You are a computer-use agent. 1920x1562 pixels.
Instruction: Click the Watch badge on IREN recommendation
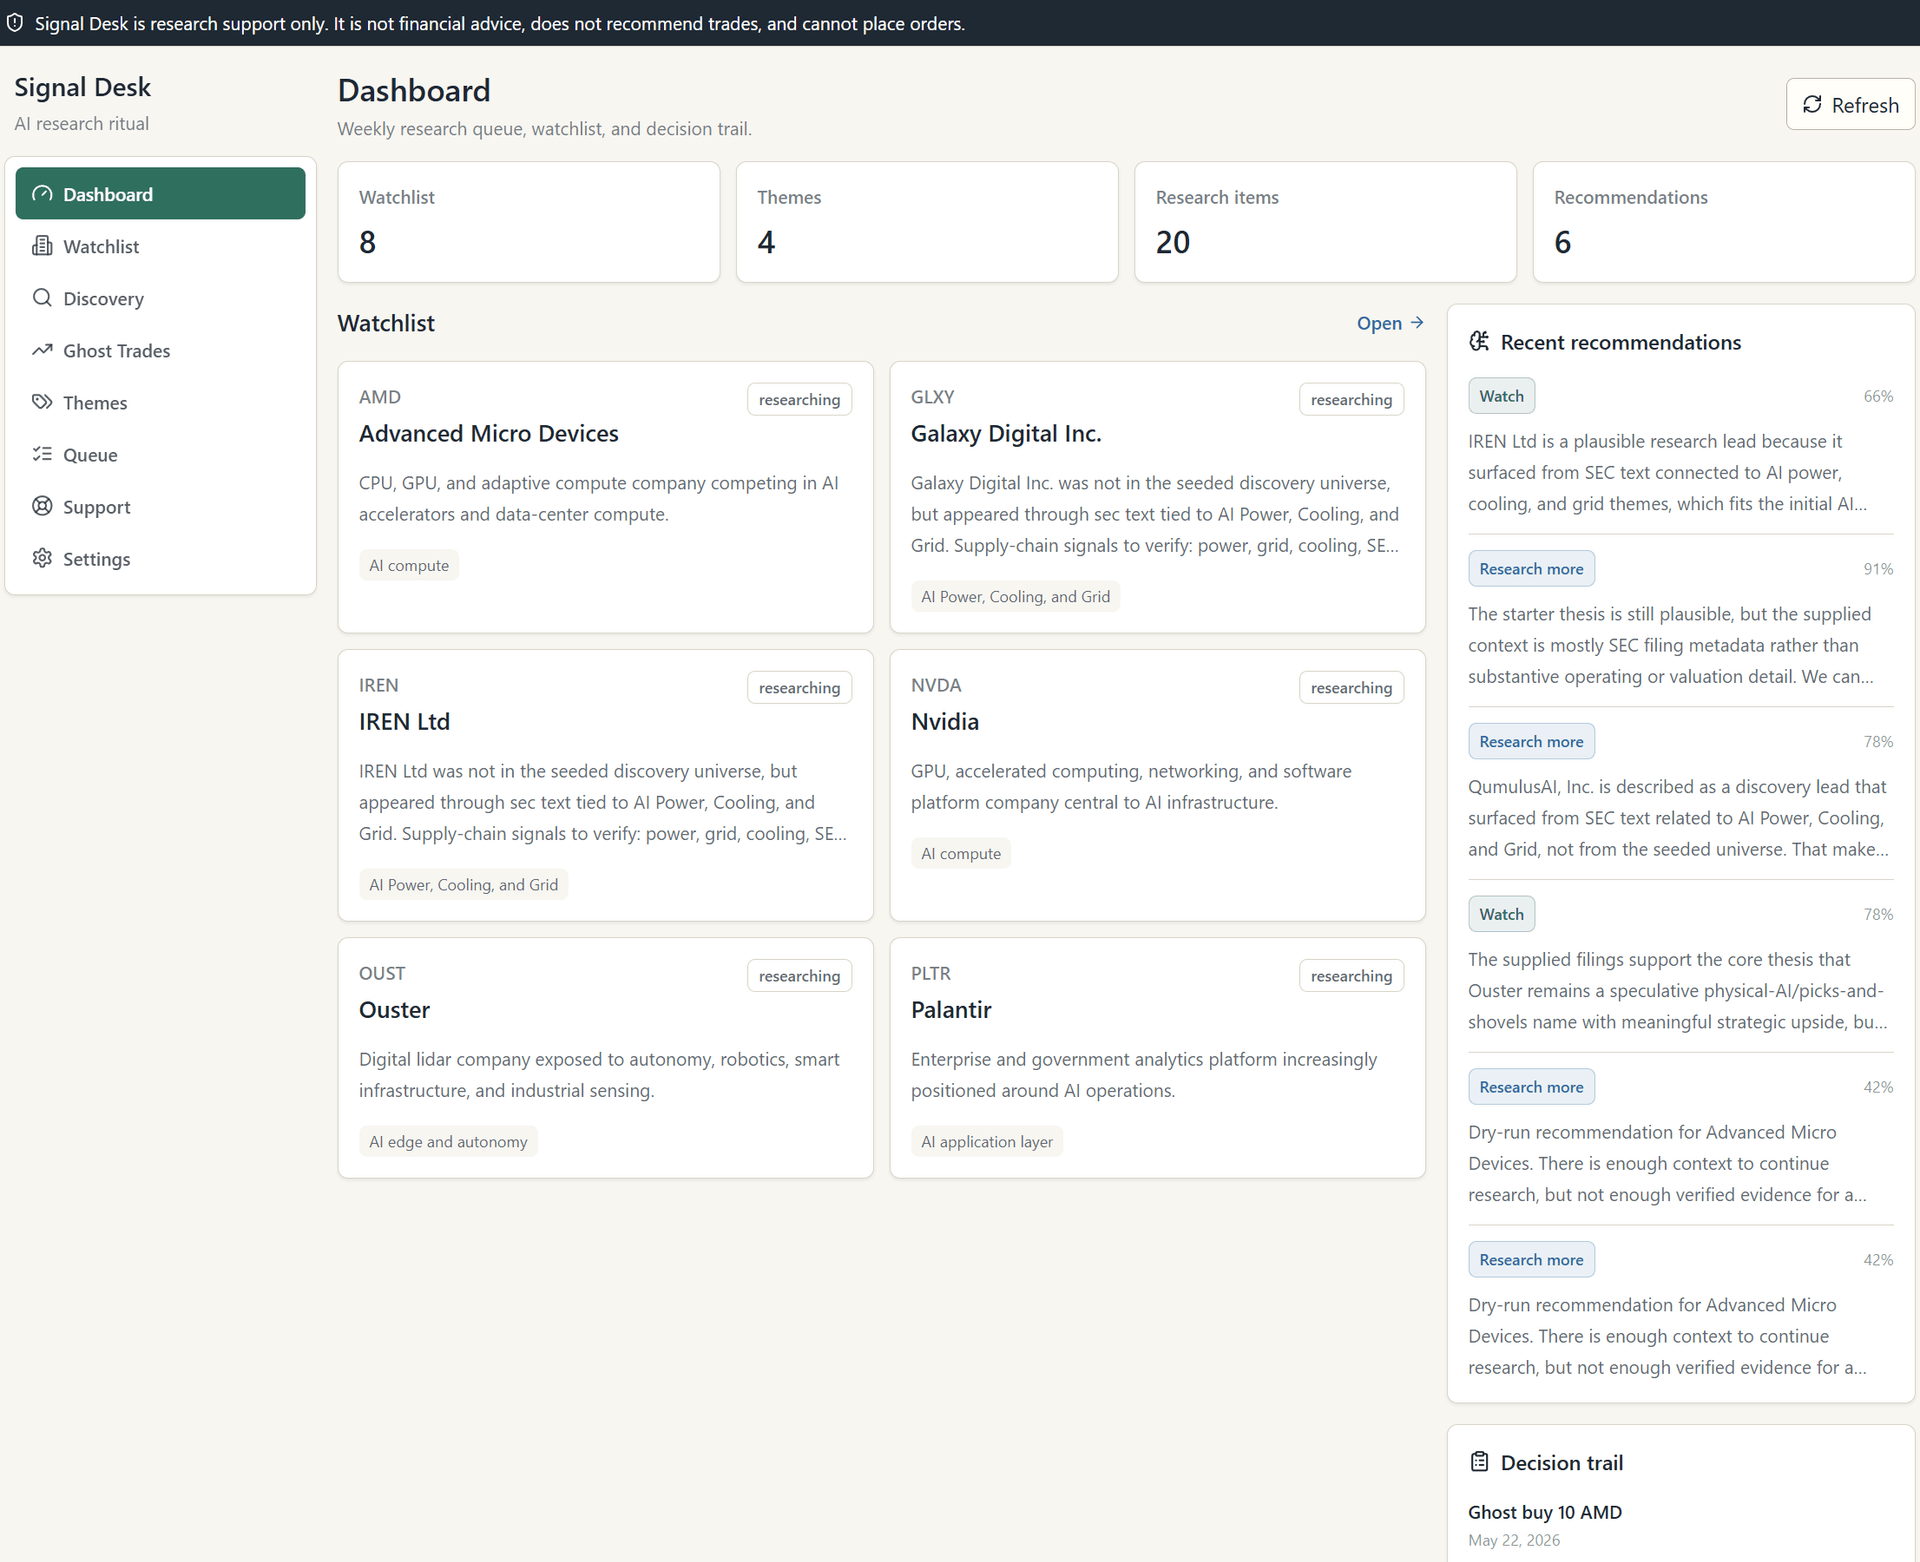(1501, 396)
